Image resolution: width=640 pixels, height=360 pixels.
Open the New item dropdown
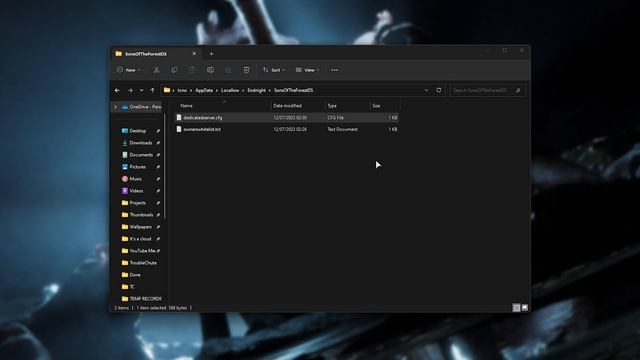coord(129,70)
